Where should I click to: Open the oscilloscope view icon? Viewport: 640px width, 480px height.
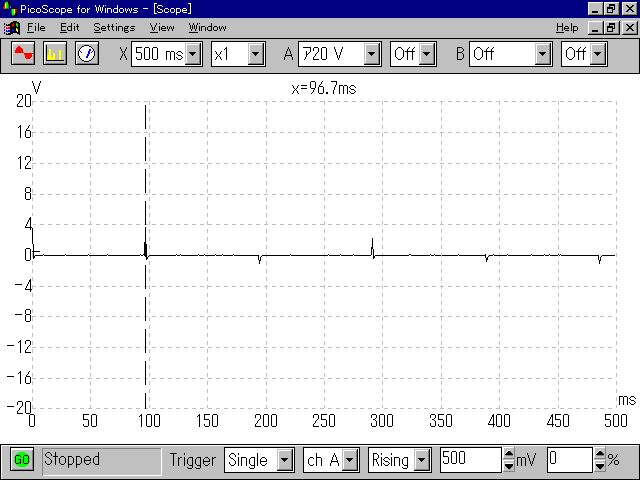[23, 53]
